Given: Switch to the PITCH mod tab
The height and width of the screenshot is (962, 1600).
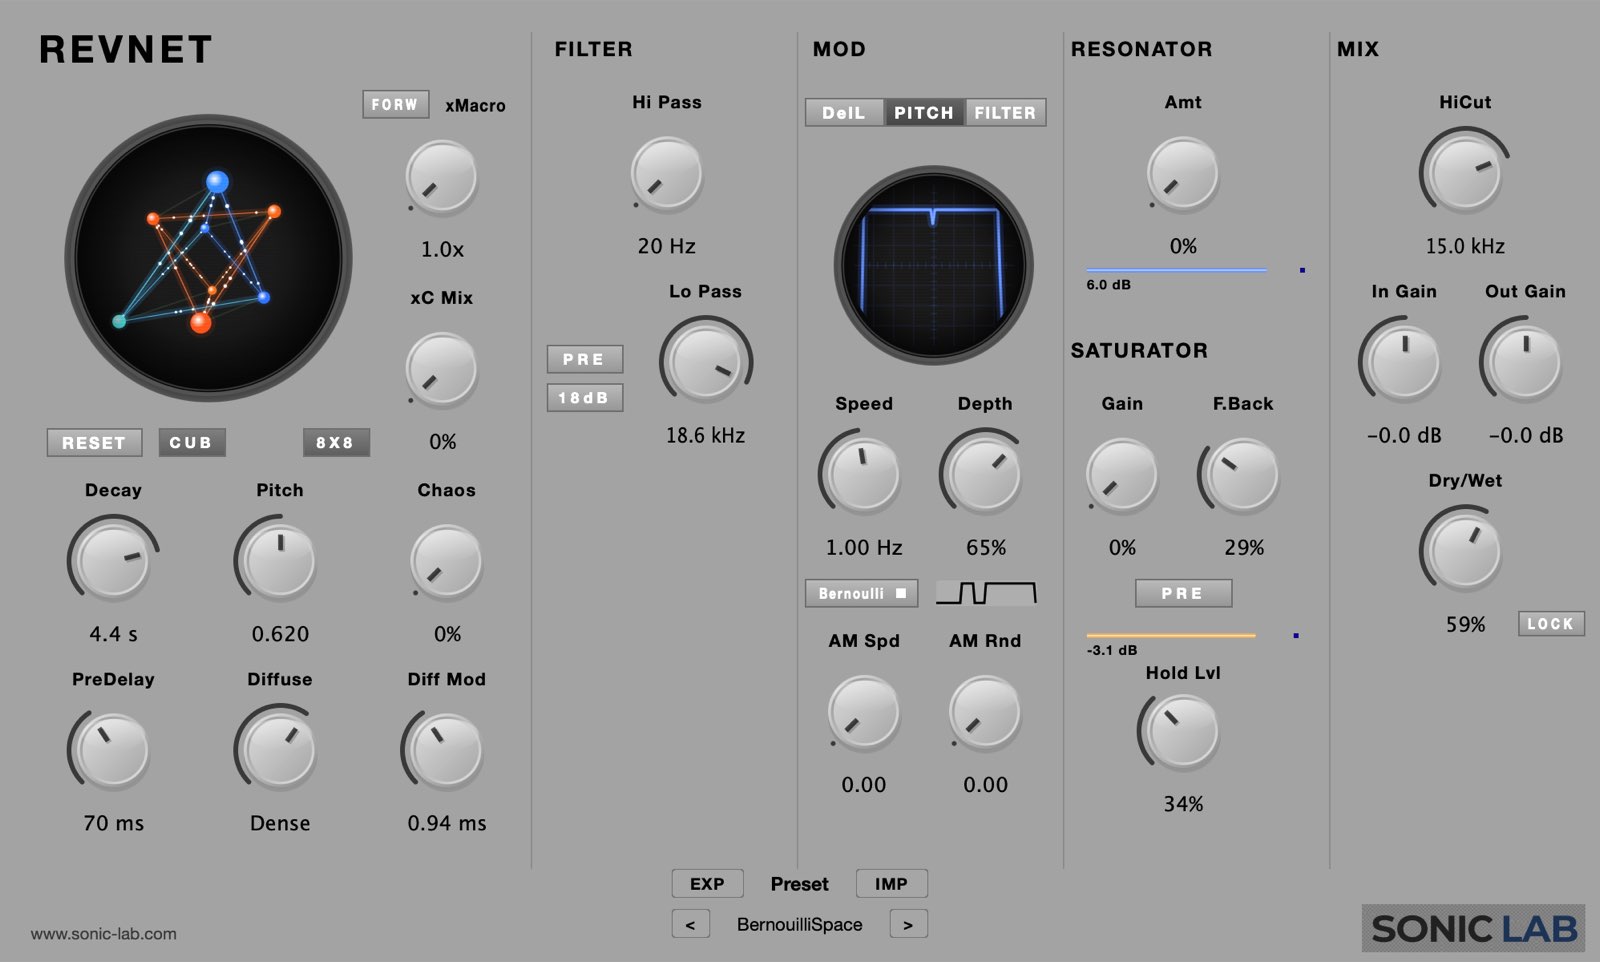Looking at the screenshot, I should pyautogui.click(x=924, y=113).
